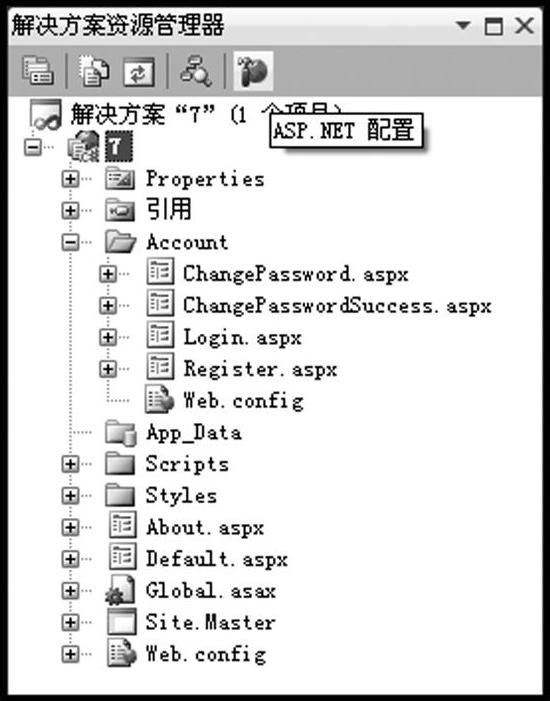Click the Global.asax file icon
This screenshot has width=550, height=701.
pos(120,591)
